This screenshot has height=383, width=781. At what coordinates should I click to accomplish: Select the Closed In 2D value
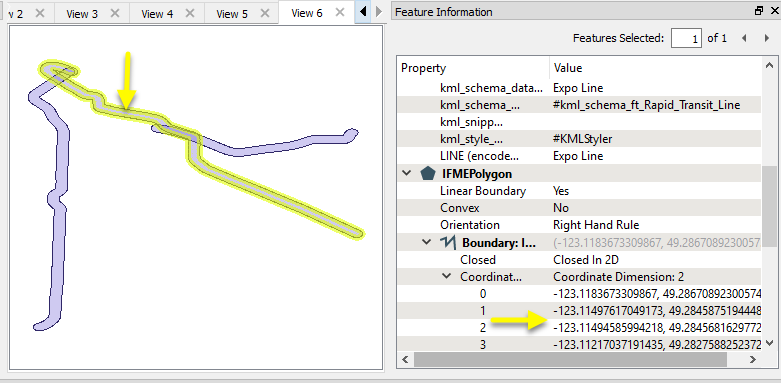coord(587,259)
